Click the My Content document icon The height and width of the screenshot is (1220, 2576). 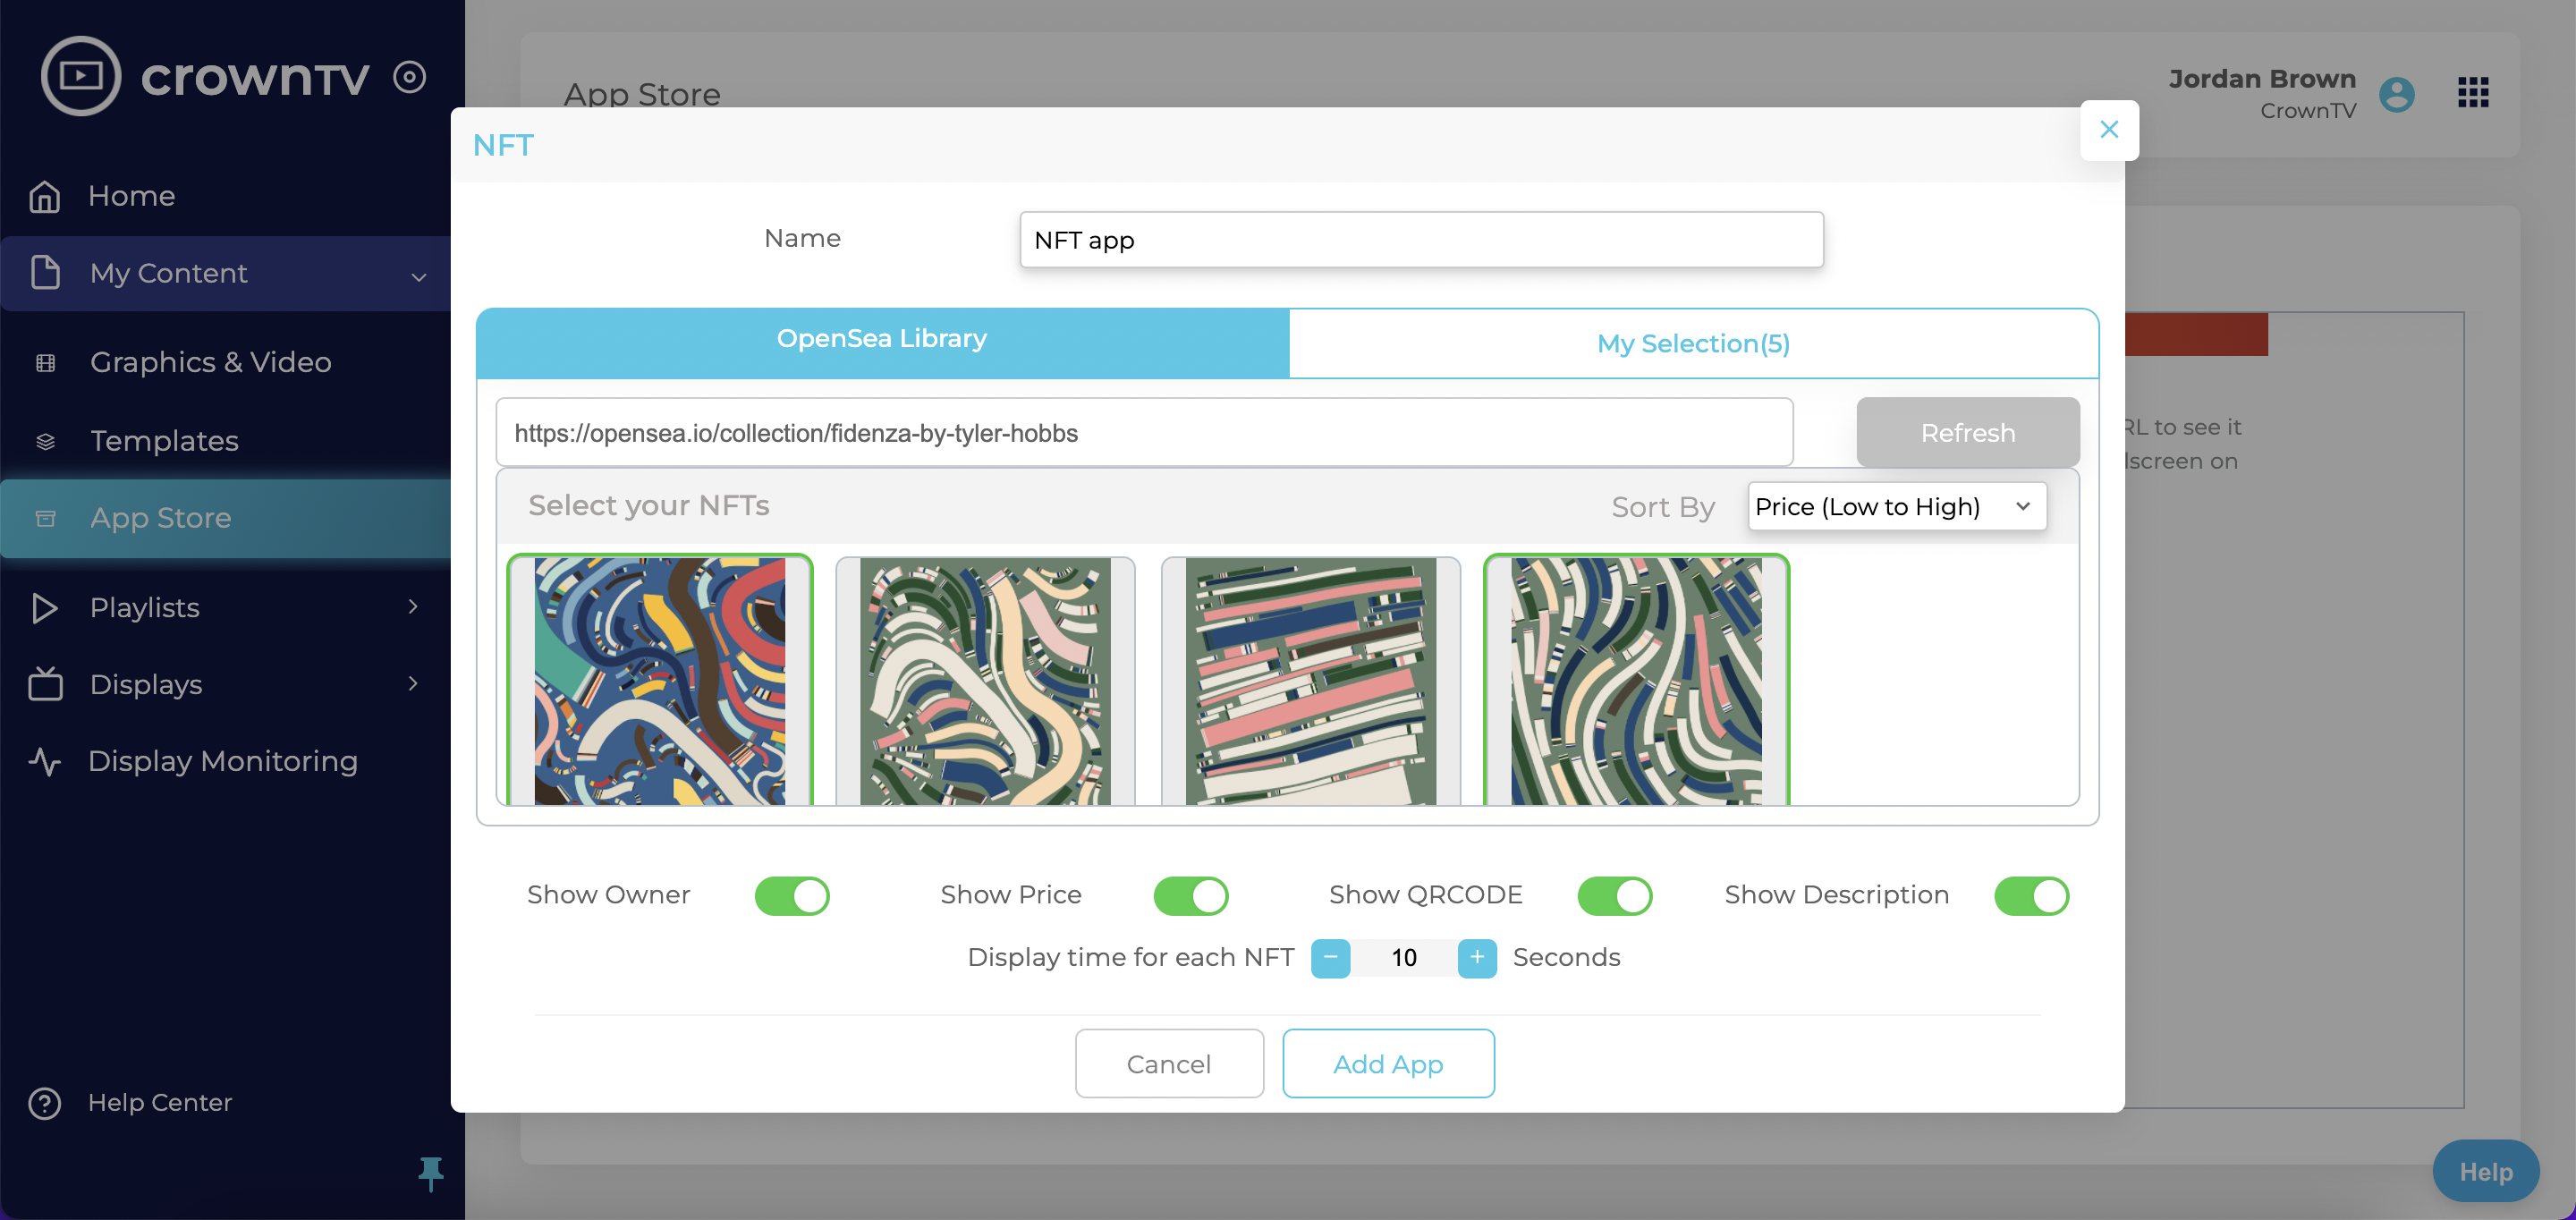(45, 273)
